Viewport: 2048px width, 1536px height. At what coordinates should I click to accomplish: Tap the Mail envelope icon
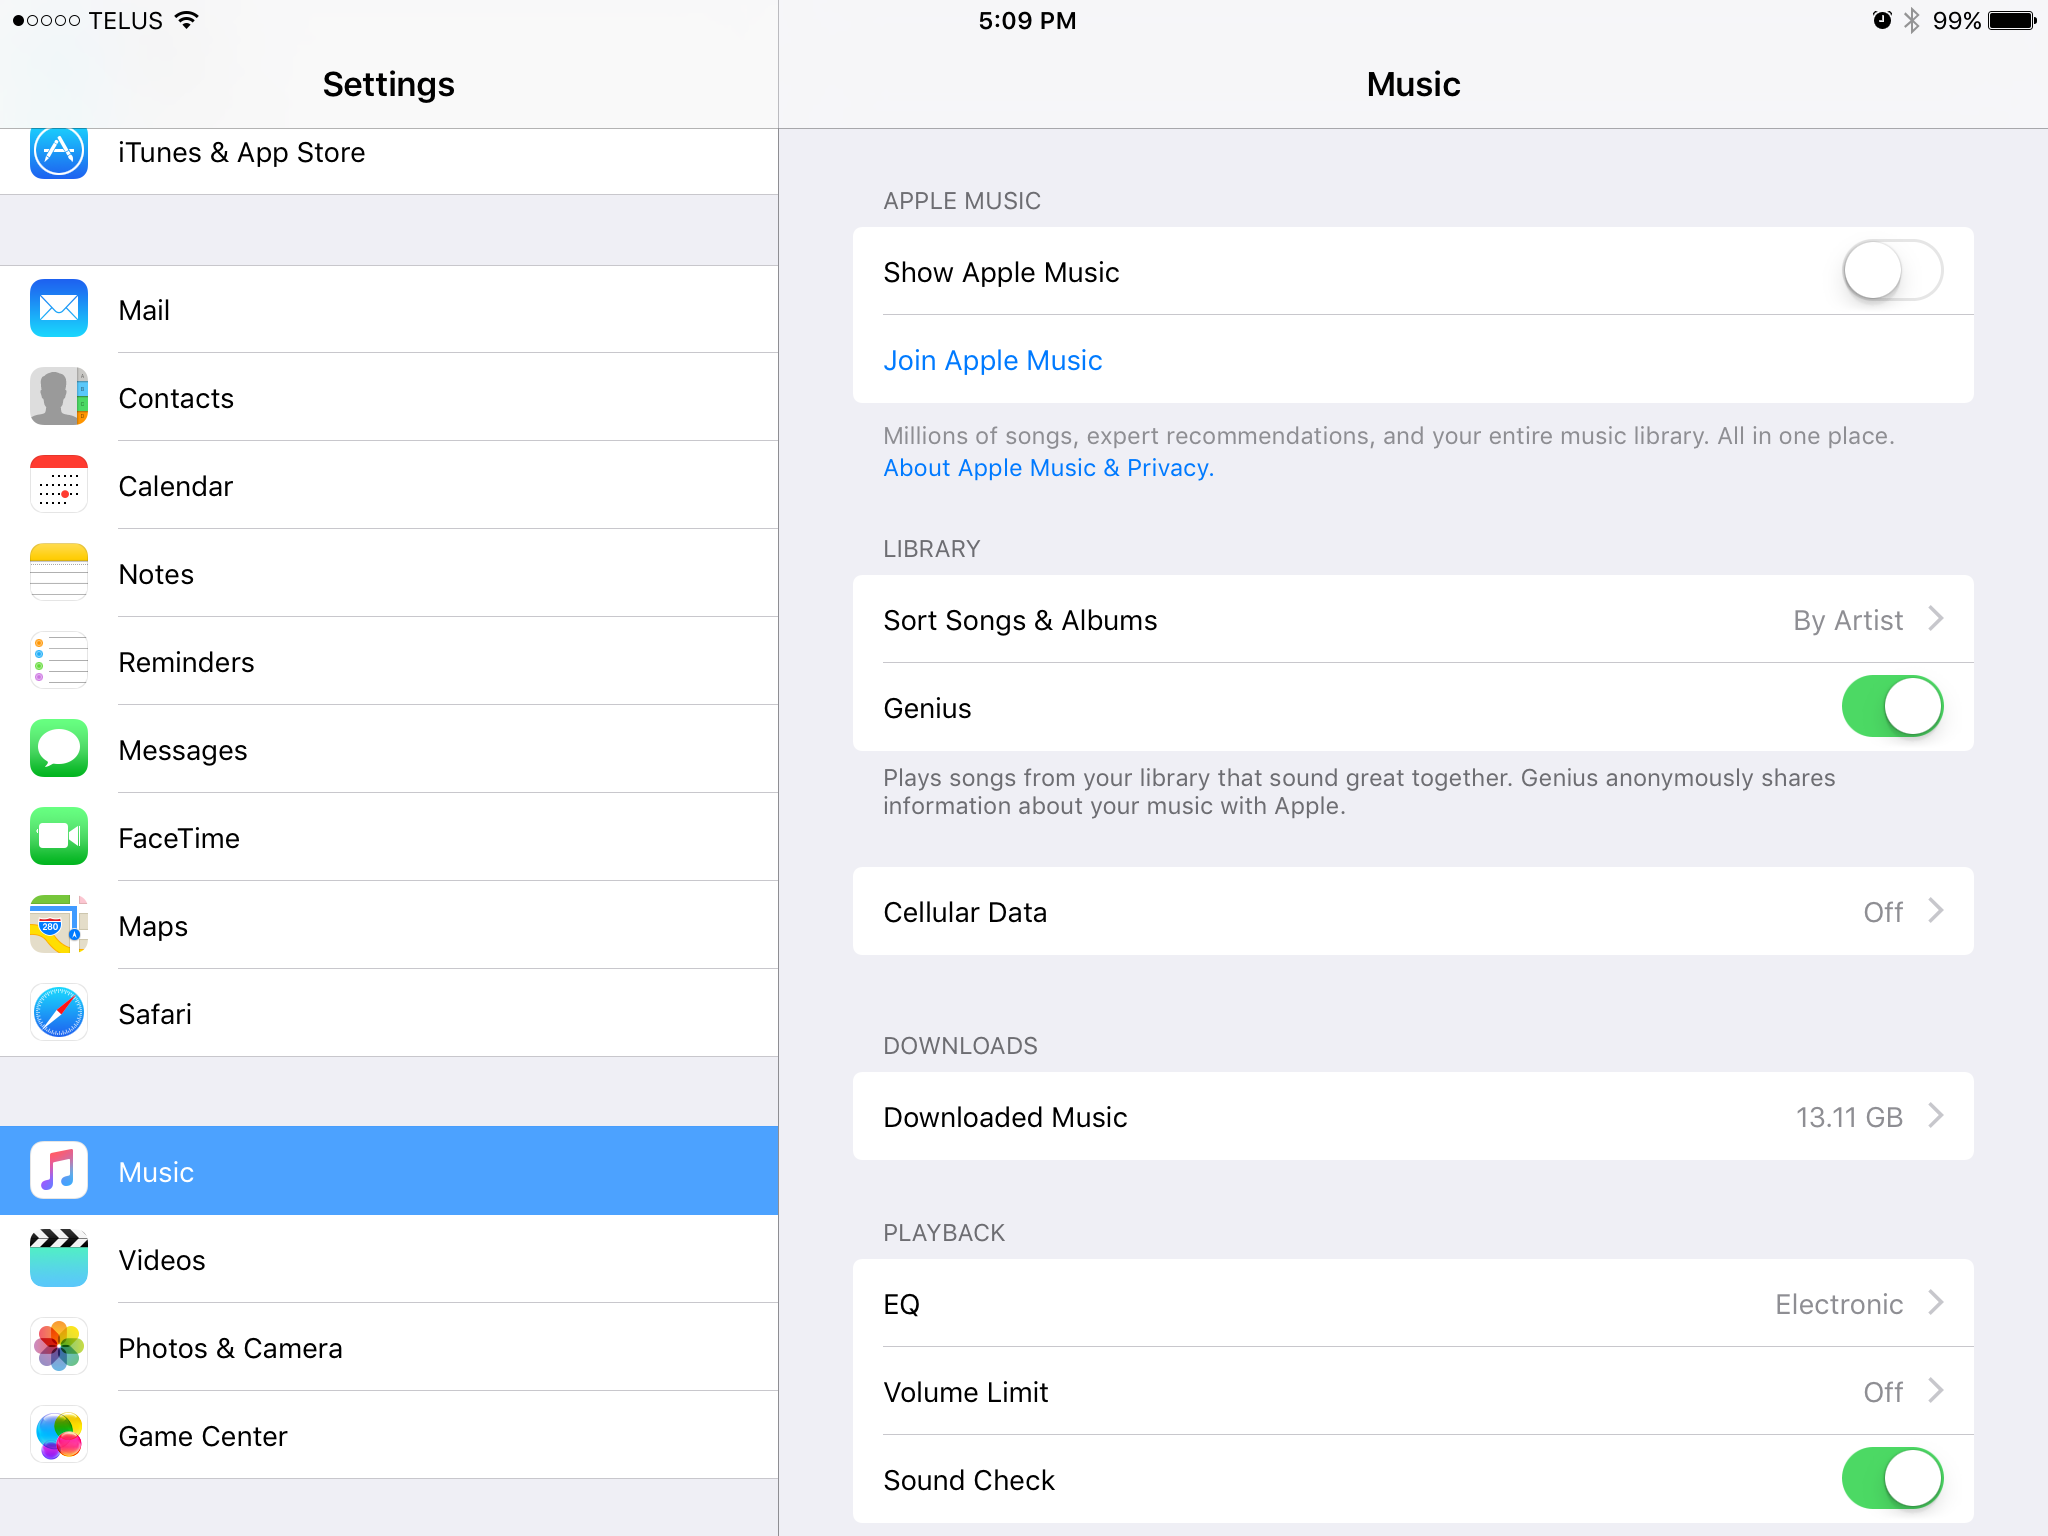pos(59,309)
